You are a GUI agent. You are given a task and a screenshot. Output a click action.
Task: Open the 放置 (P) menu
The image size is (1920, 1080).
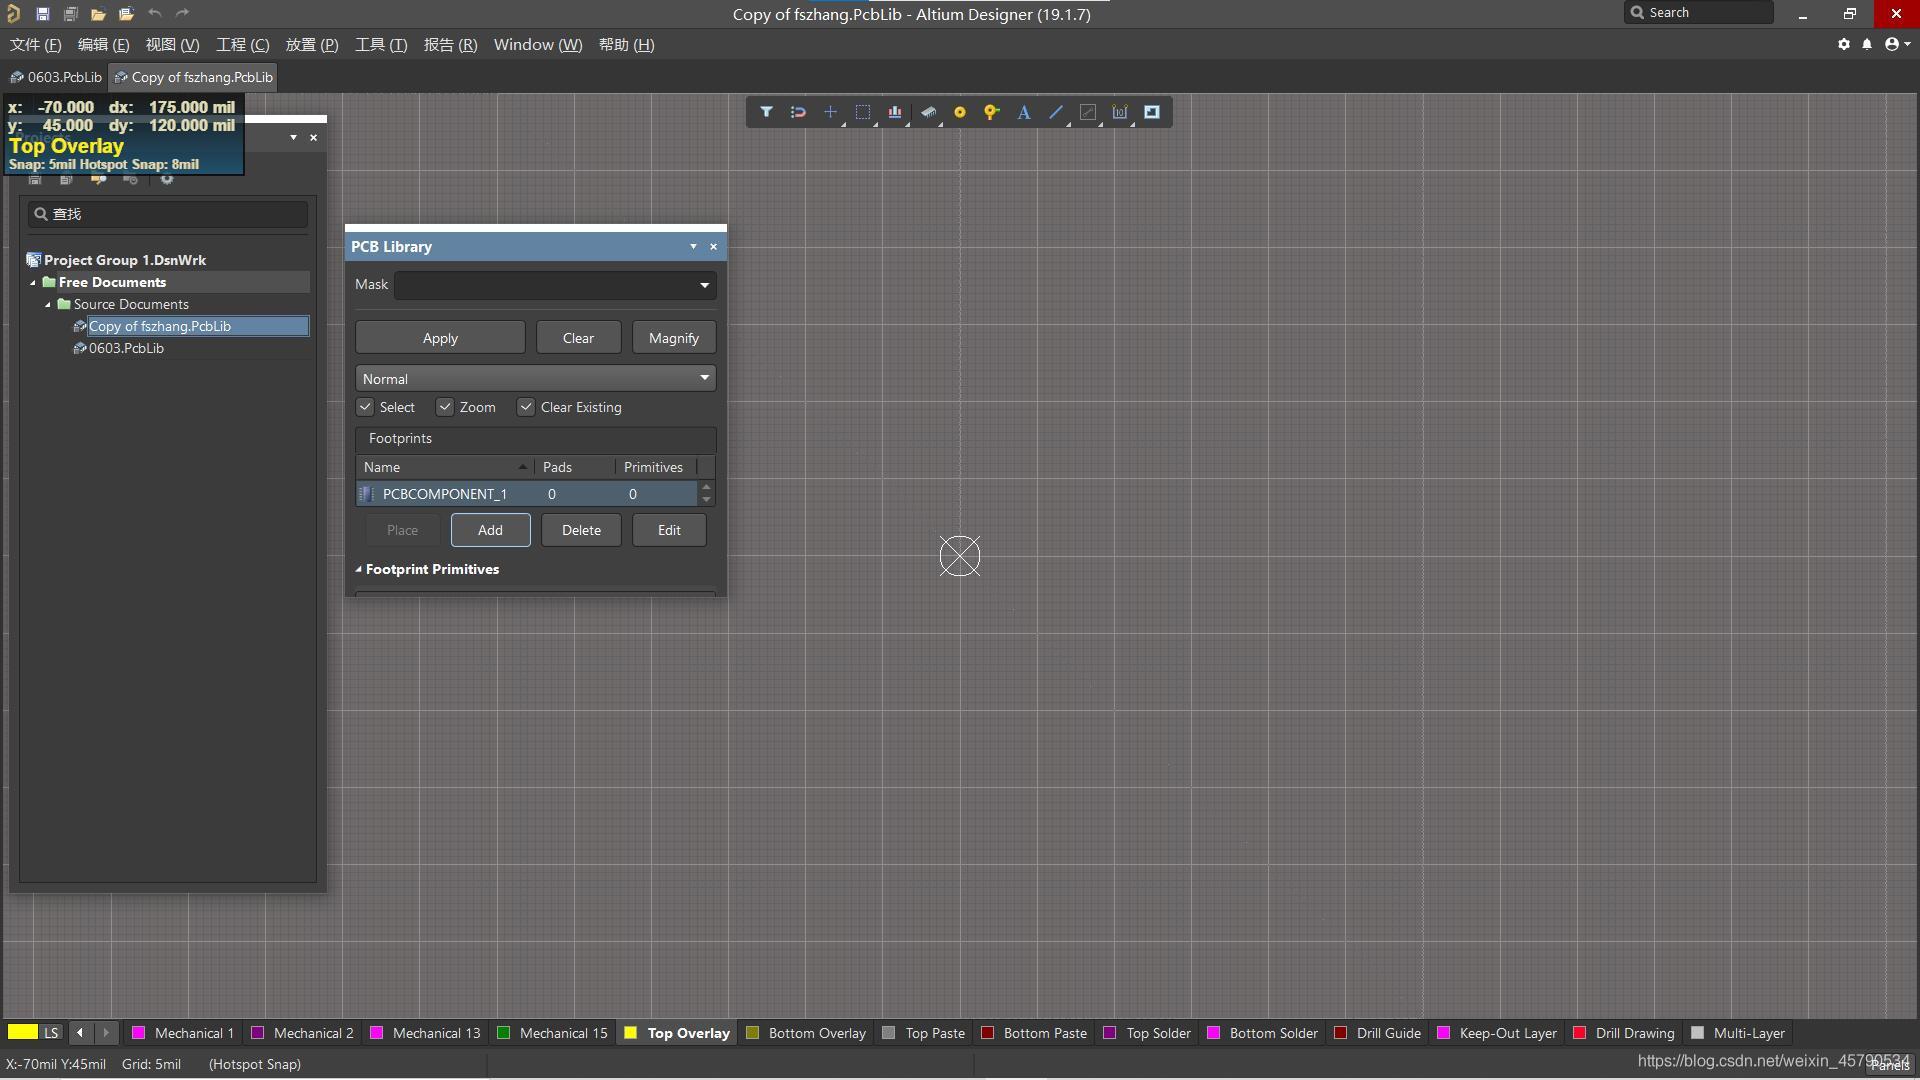(312, 45)
